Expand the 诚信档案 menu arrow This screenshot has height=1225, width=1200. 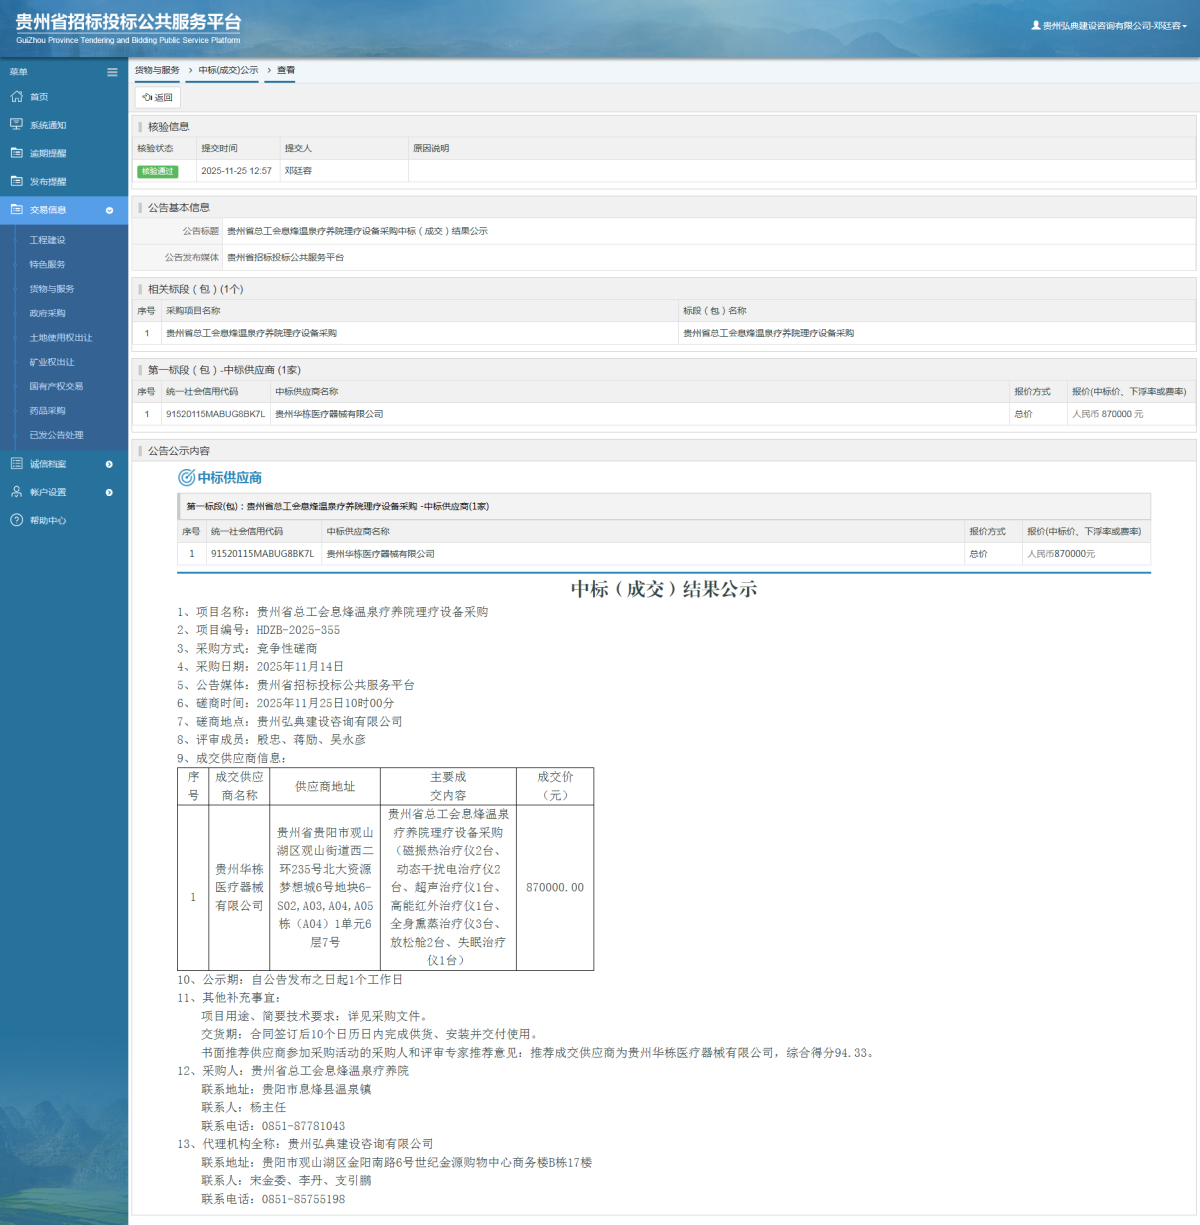point(109,464)
